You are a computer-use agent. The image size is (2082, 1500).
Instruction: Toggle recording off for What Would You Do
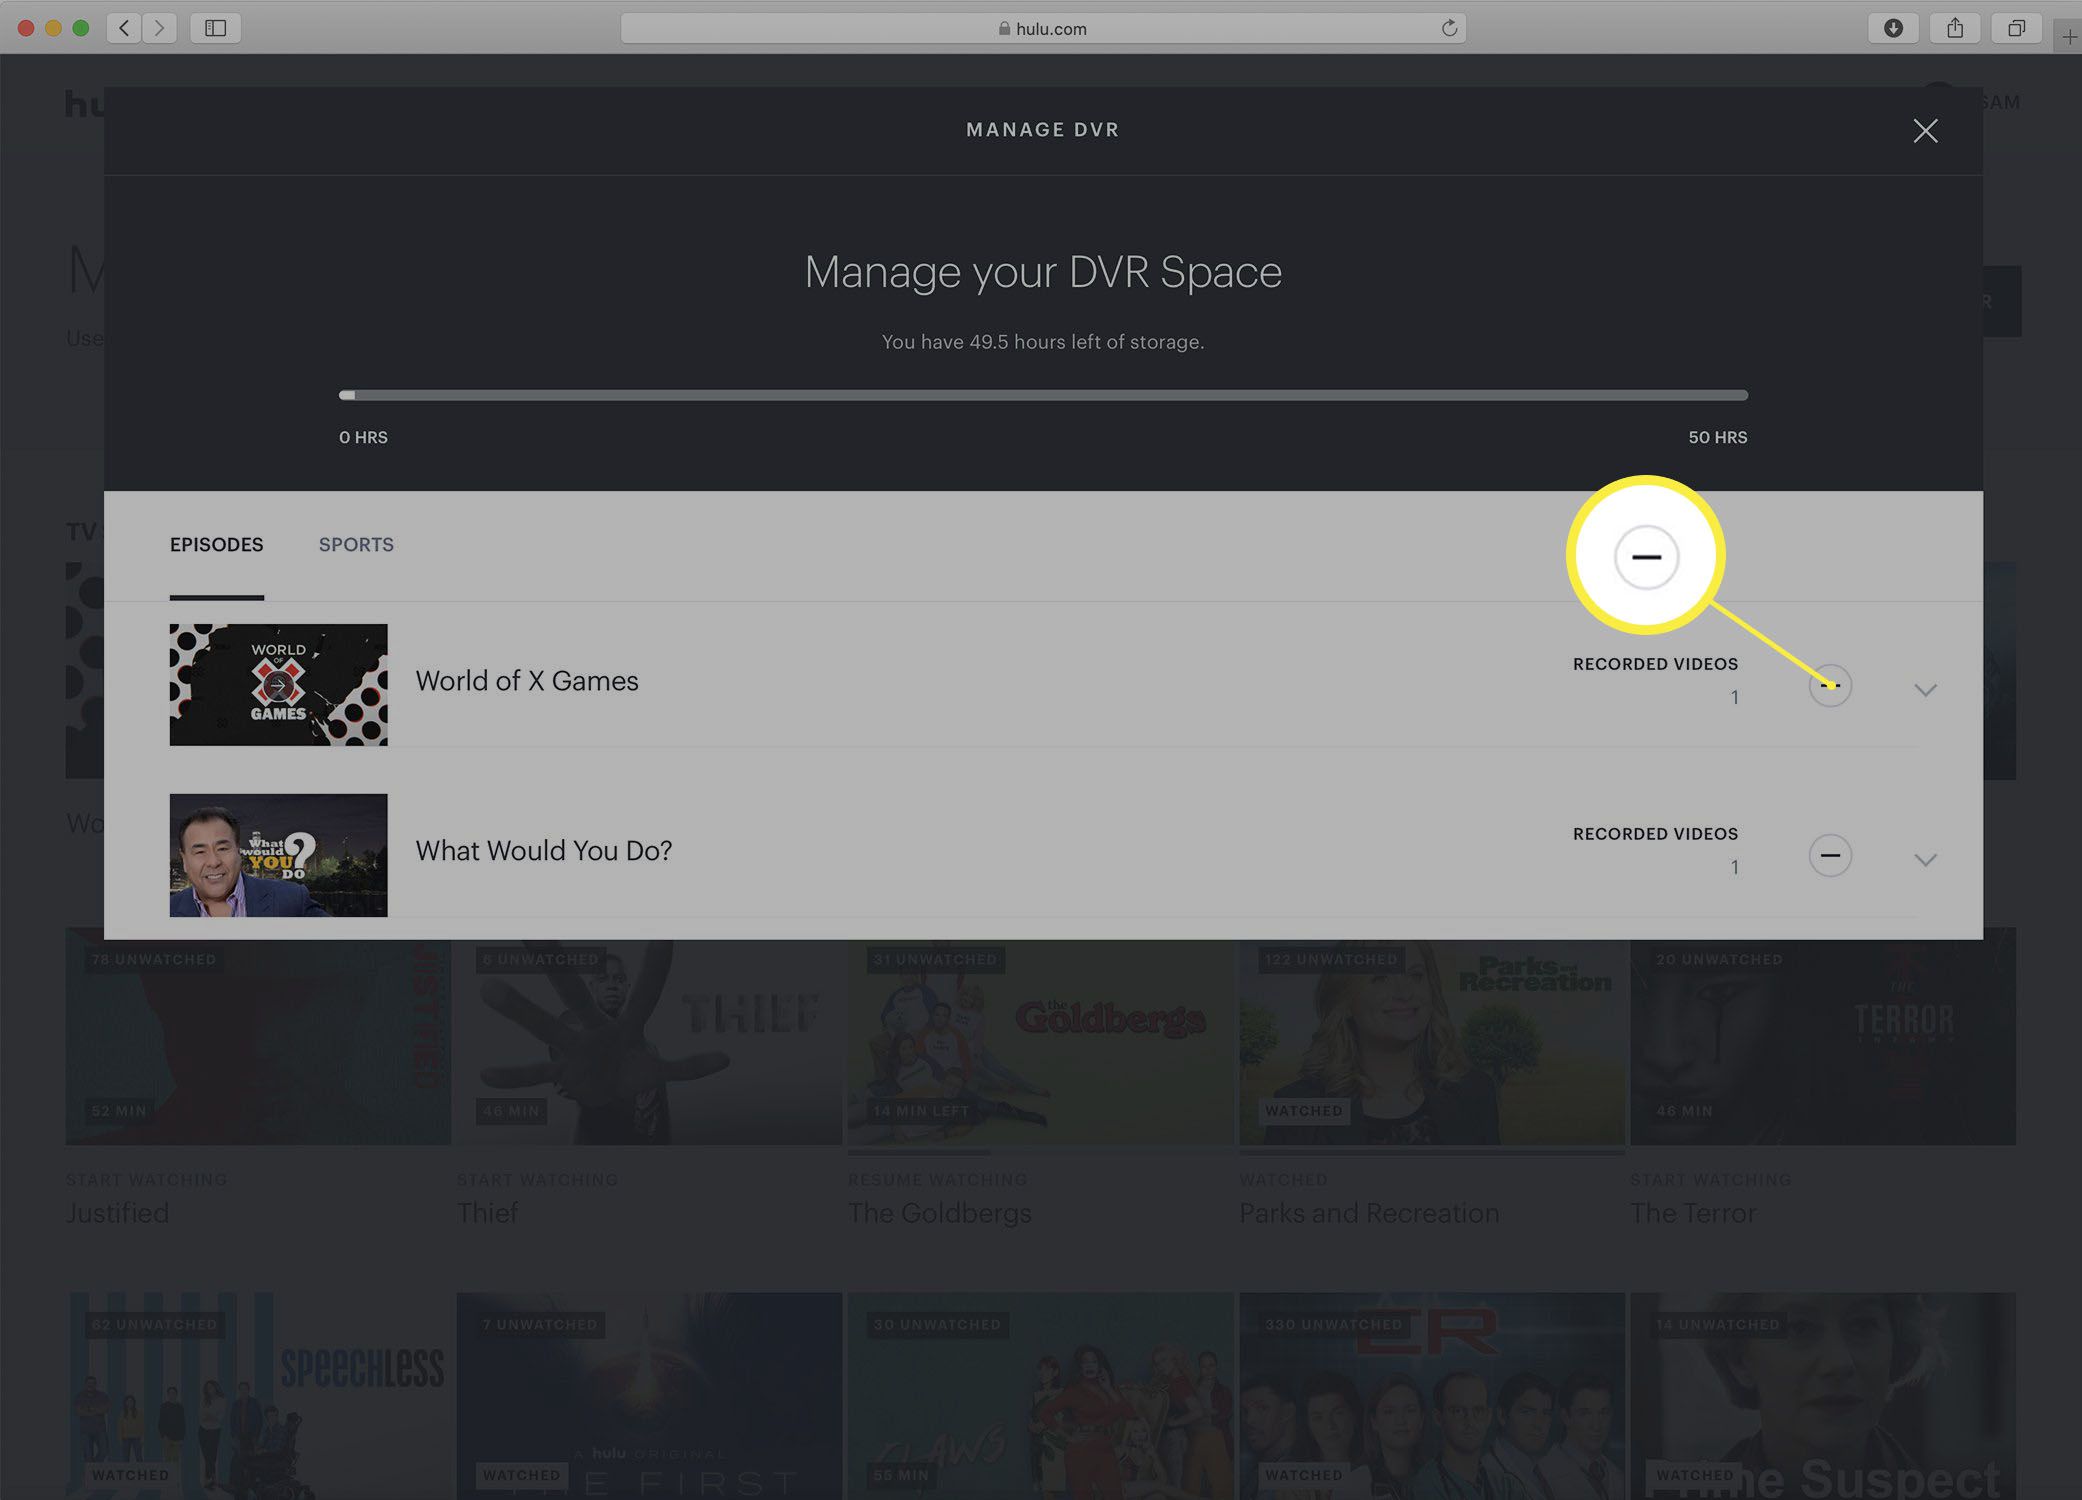click(x=1830, y=855)
